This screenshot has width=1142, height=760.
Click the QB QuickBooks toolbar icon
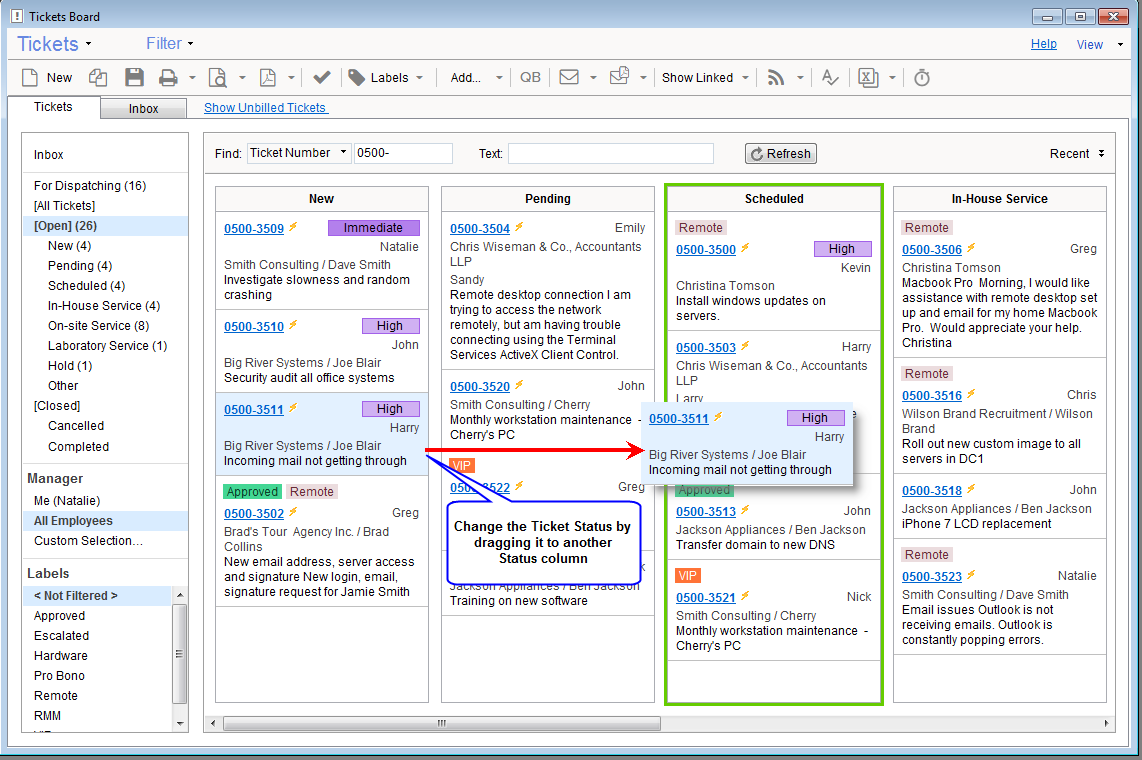[x=530, y=78]
